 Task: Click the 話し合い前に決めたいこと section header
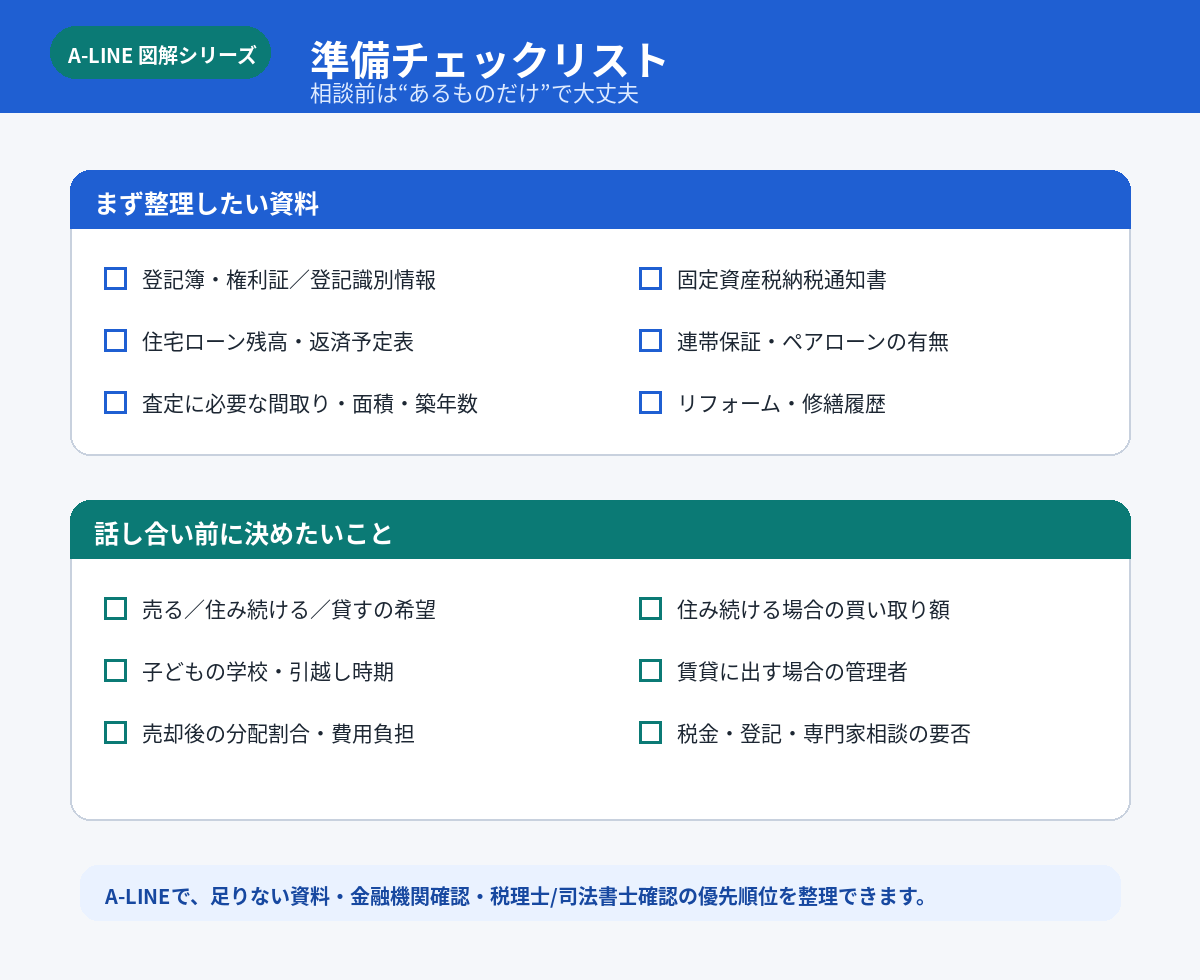pos(600,530)
